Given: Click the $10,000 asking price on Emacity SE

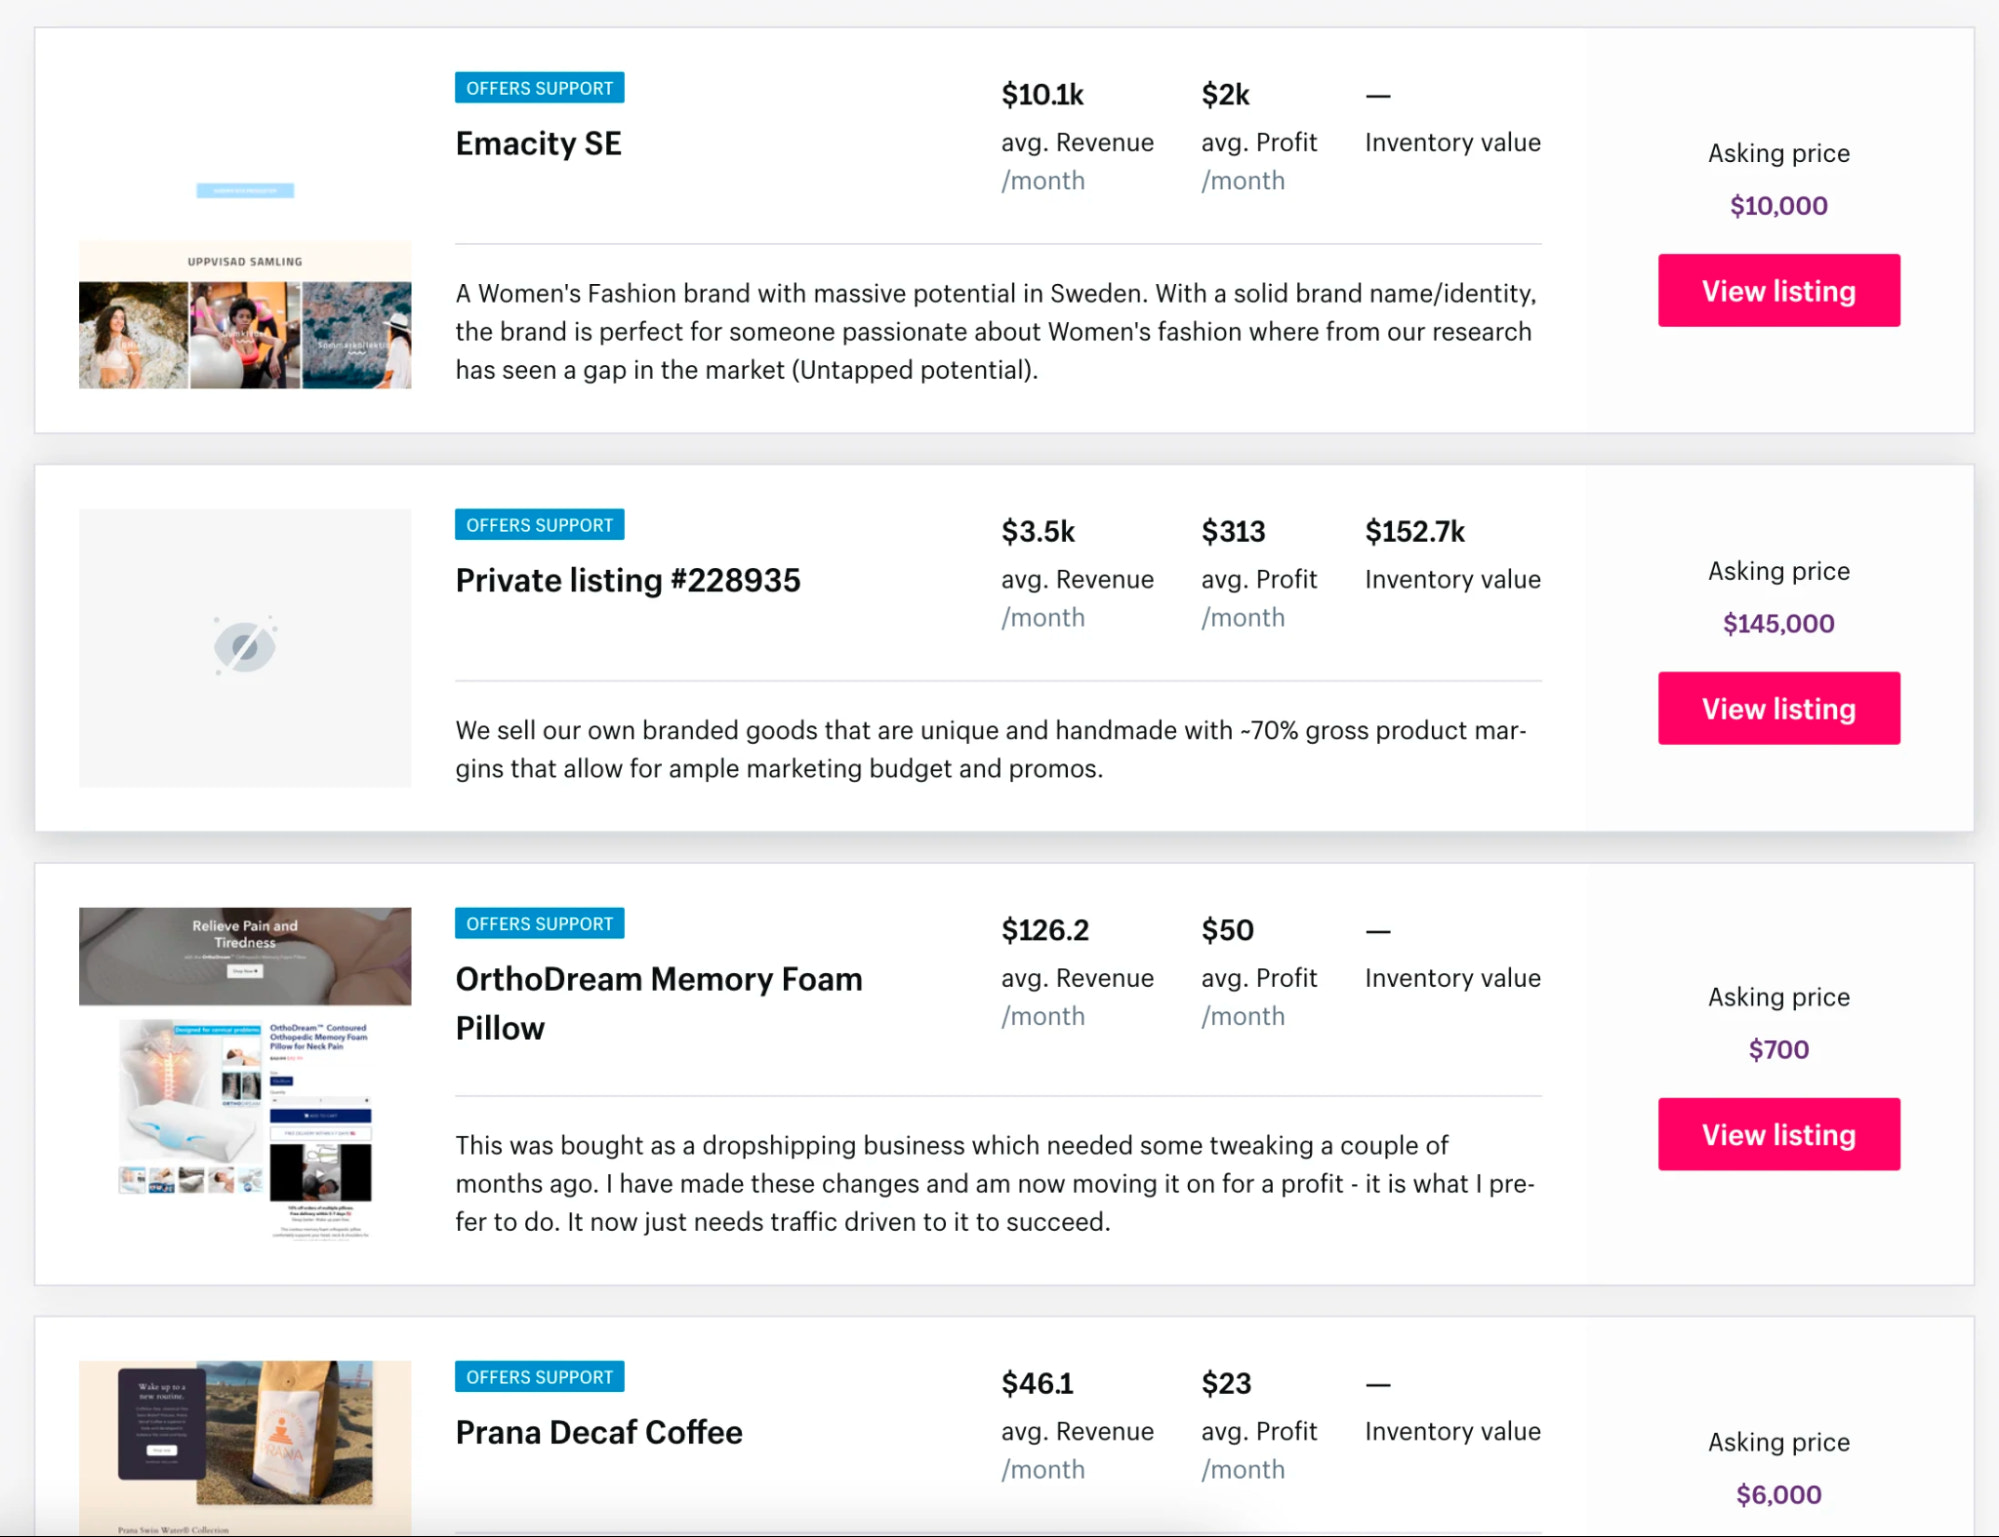Looking at the screenshot, I should pos(1778,206).
